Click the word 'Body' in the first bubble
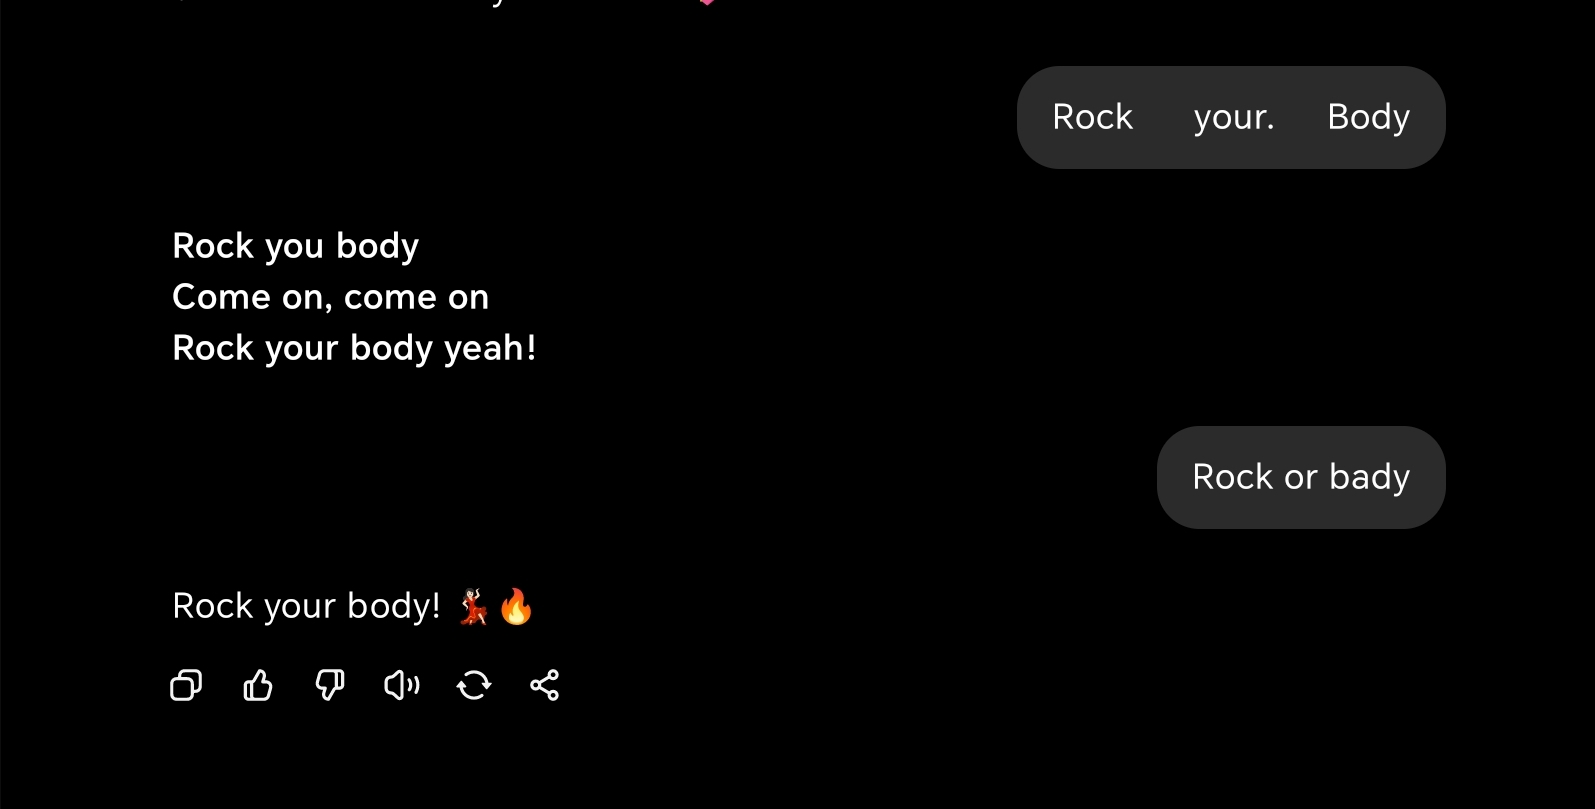 point(1368,117)
